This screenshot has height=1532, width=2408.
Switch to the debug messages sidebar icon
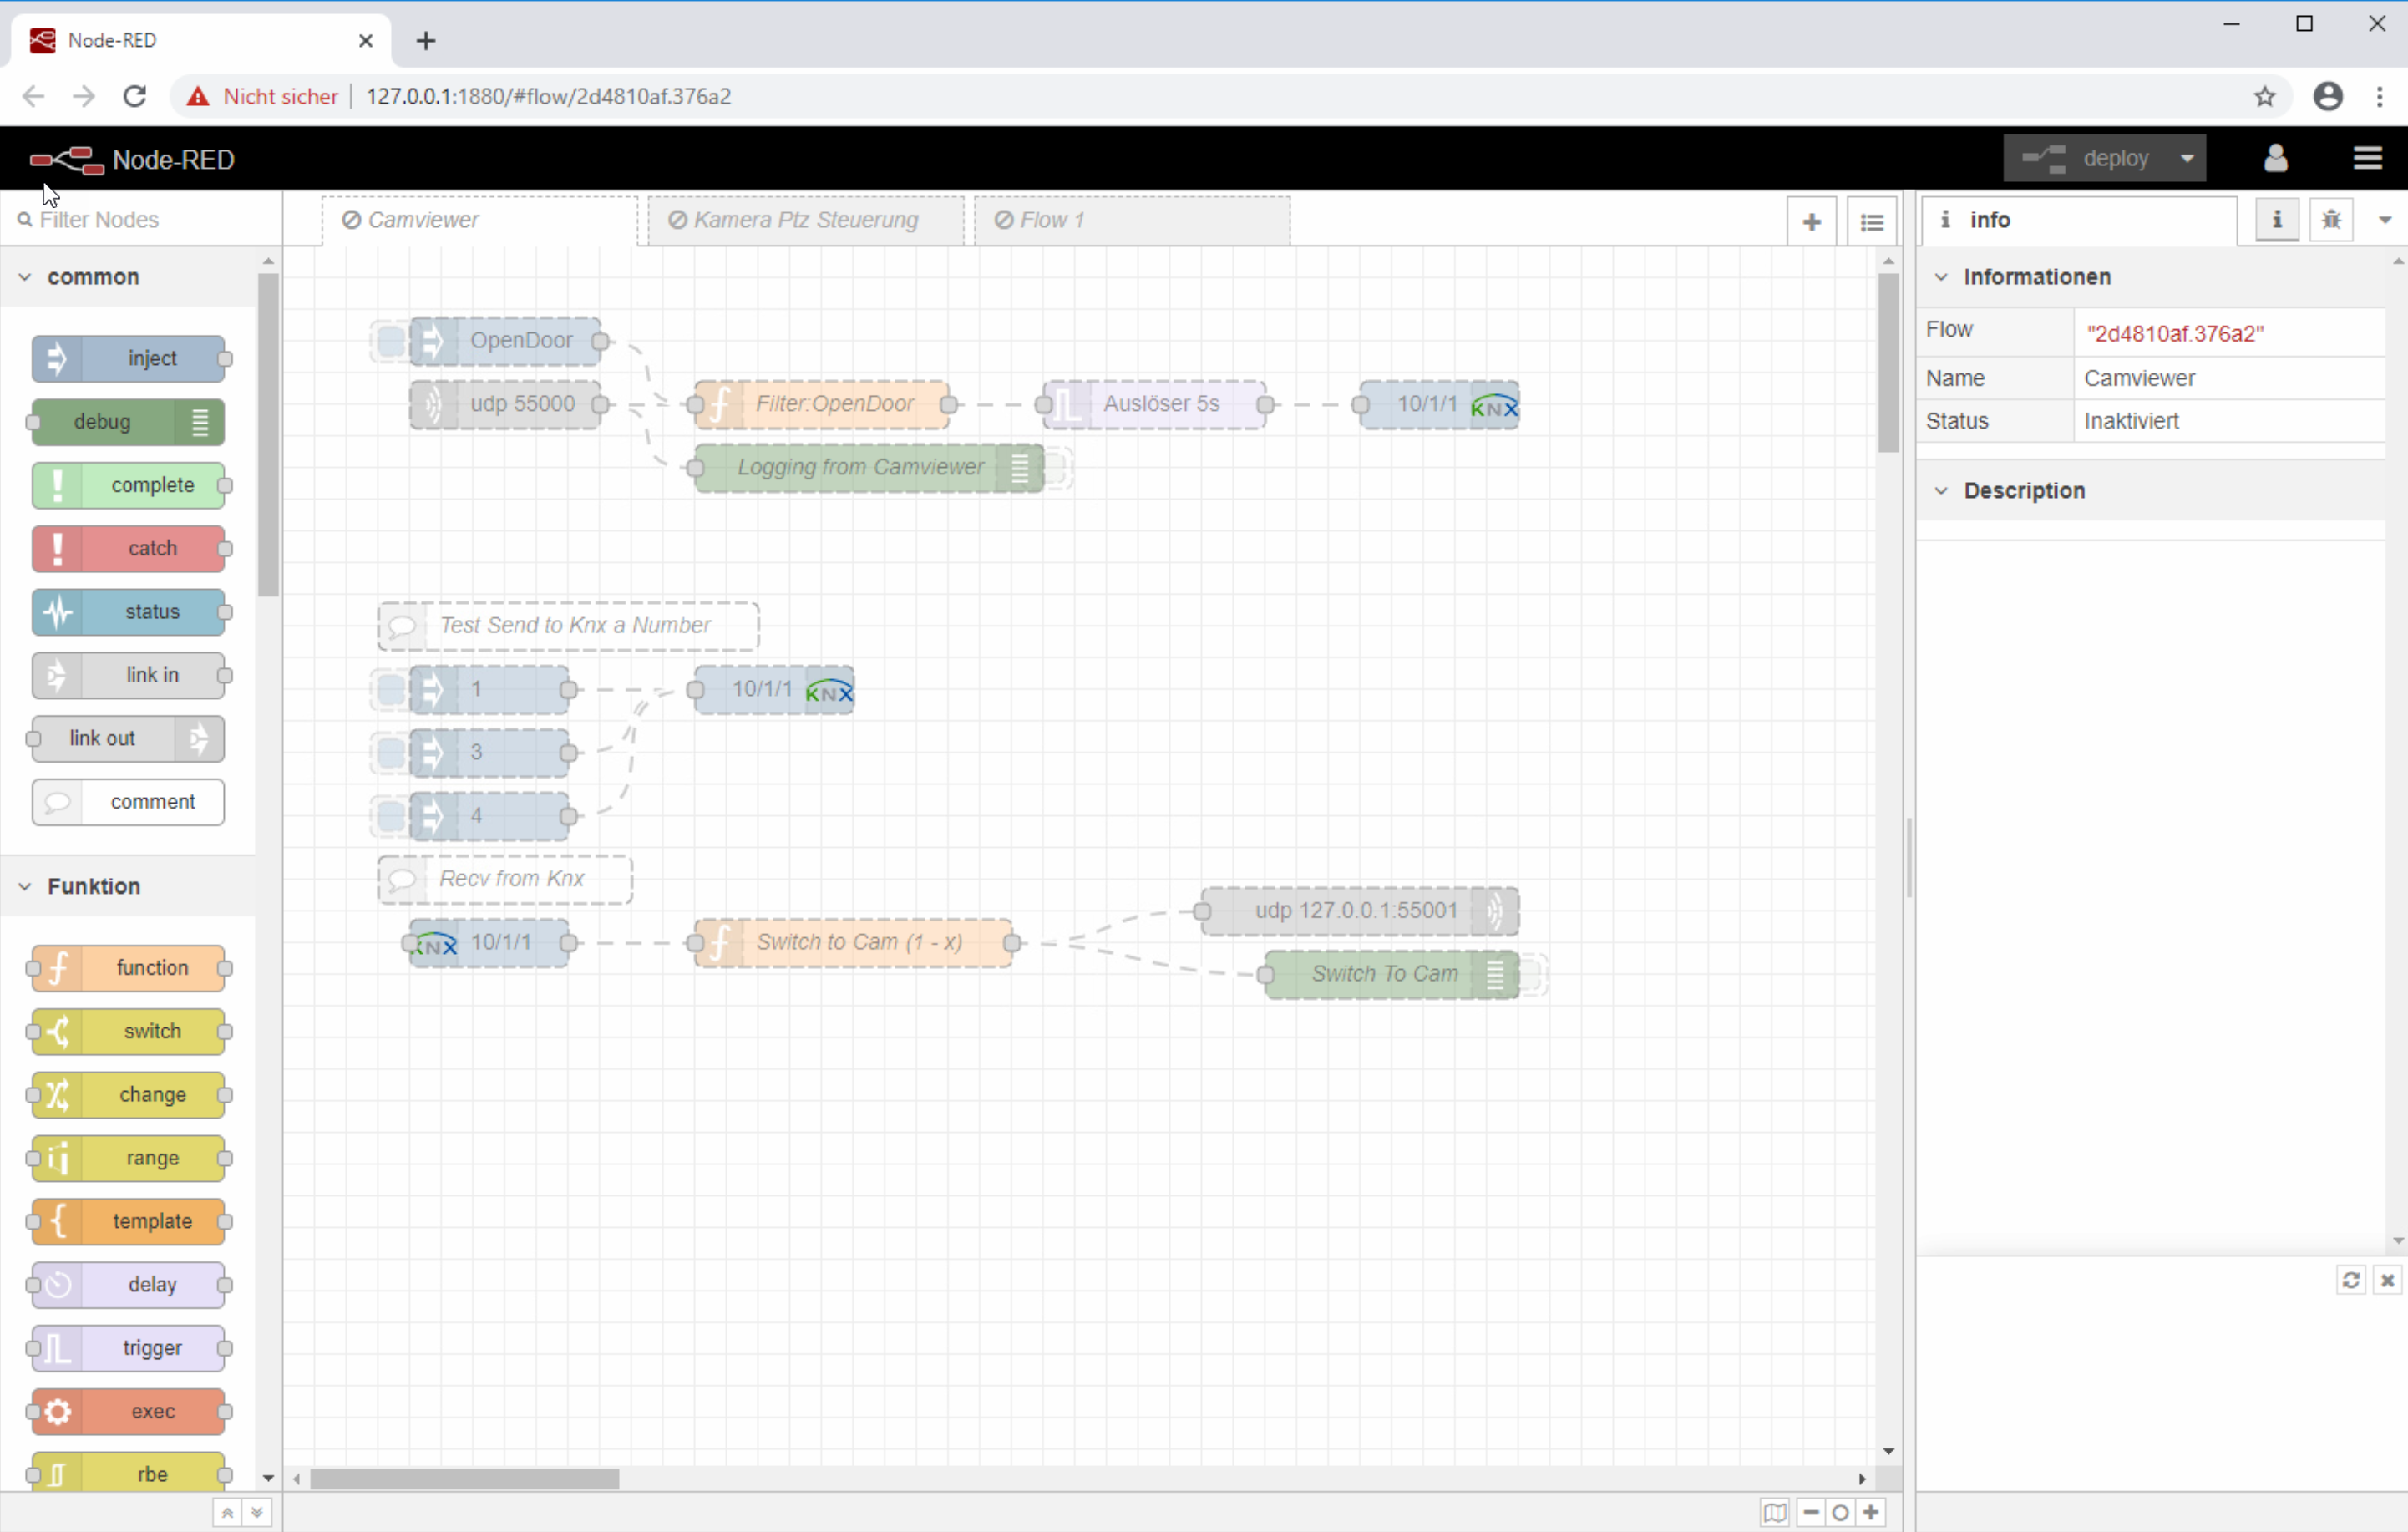click(x=2331, y=219)
